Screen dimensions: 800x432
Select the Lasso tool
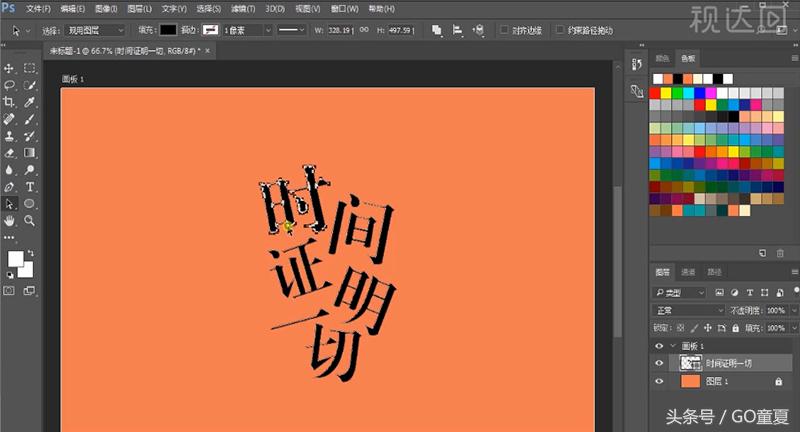coord(10,85)
